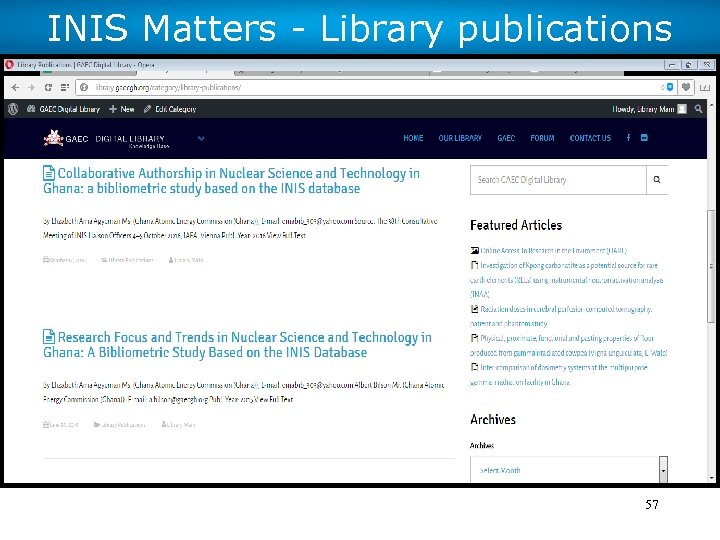Viewport: 720px width, 540px height.
Task: Click the scrollbar down arrow
Action: [x=711, y=478]
